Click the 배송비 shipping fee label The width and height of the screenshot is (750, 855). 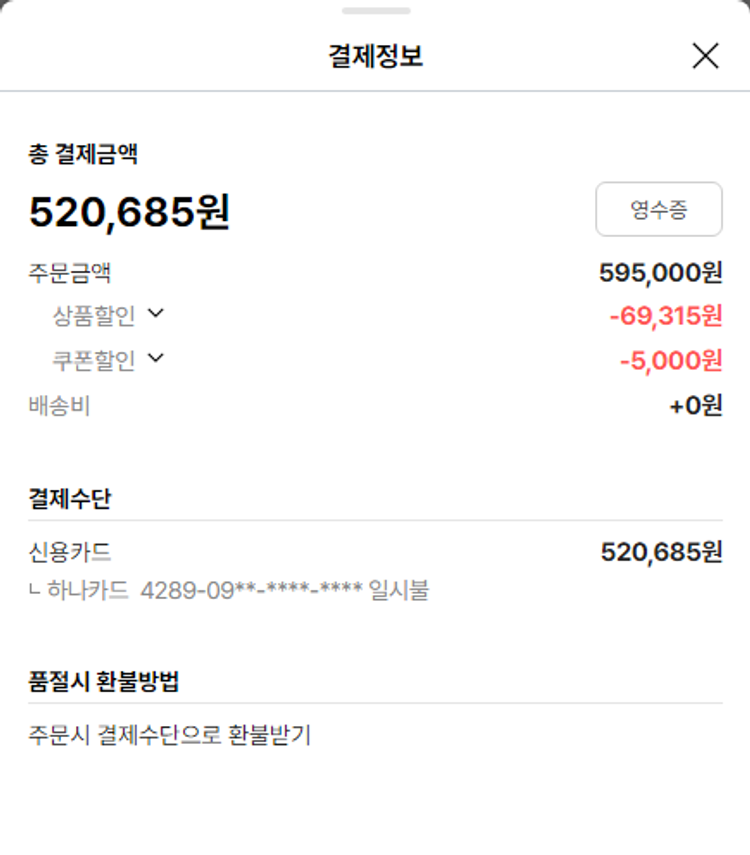[x=59, y=406]
